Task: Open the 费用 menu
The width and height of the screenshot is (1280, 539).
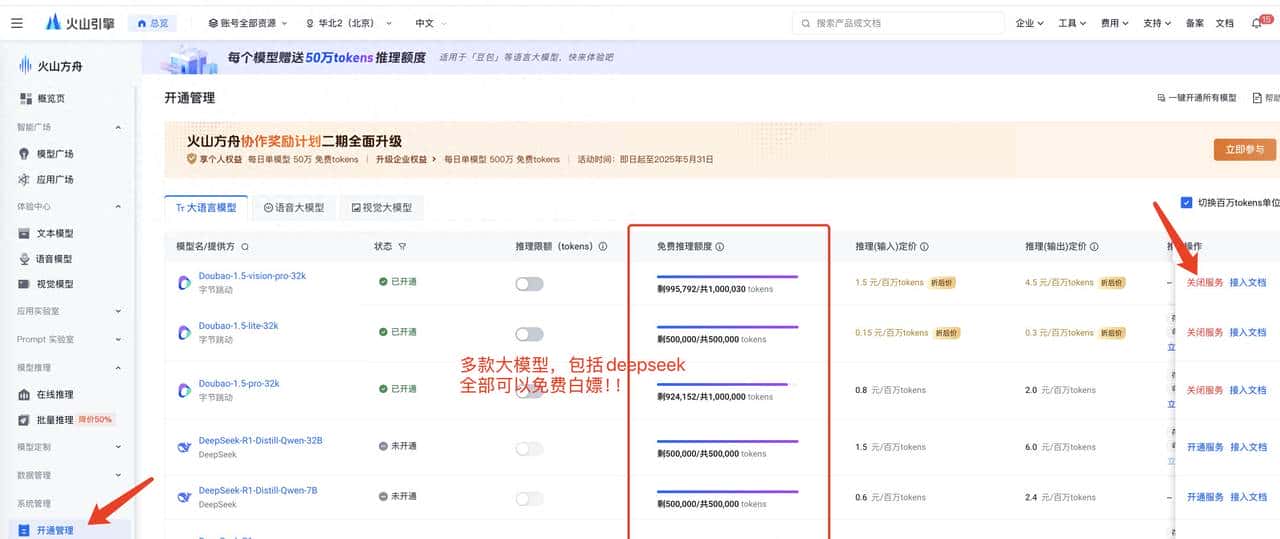Action: point(1115,23)
